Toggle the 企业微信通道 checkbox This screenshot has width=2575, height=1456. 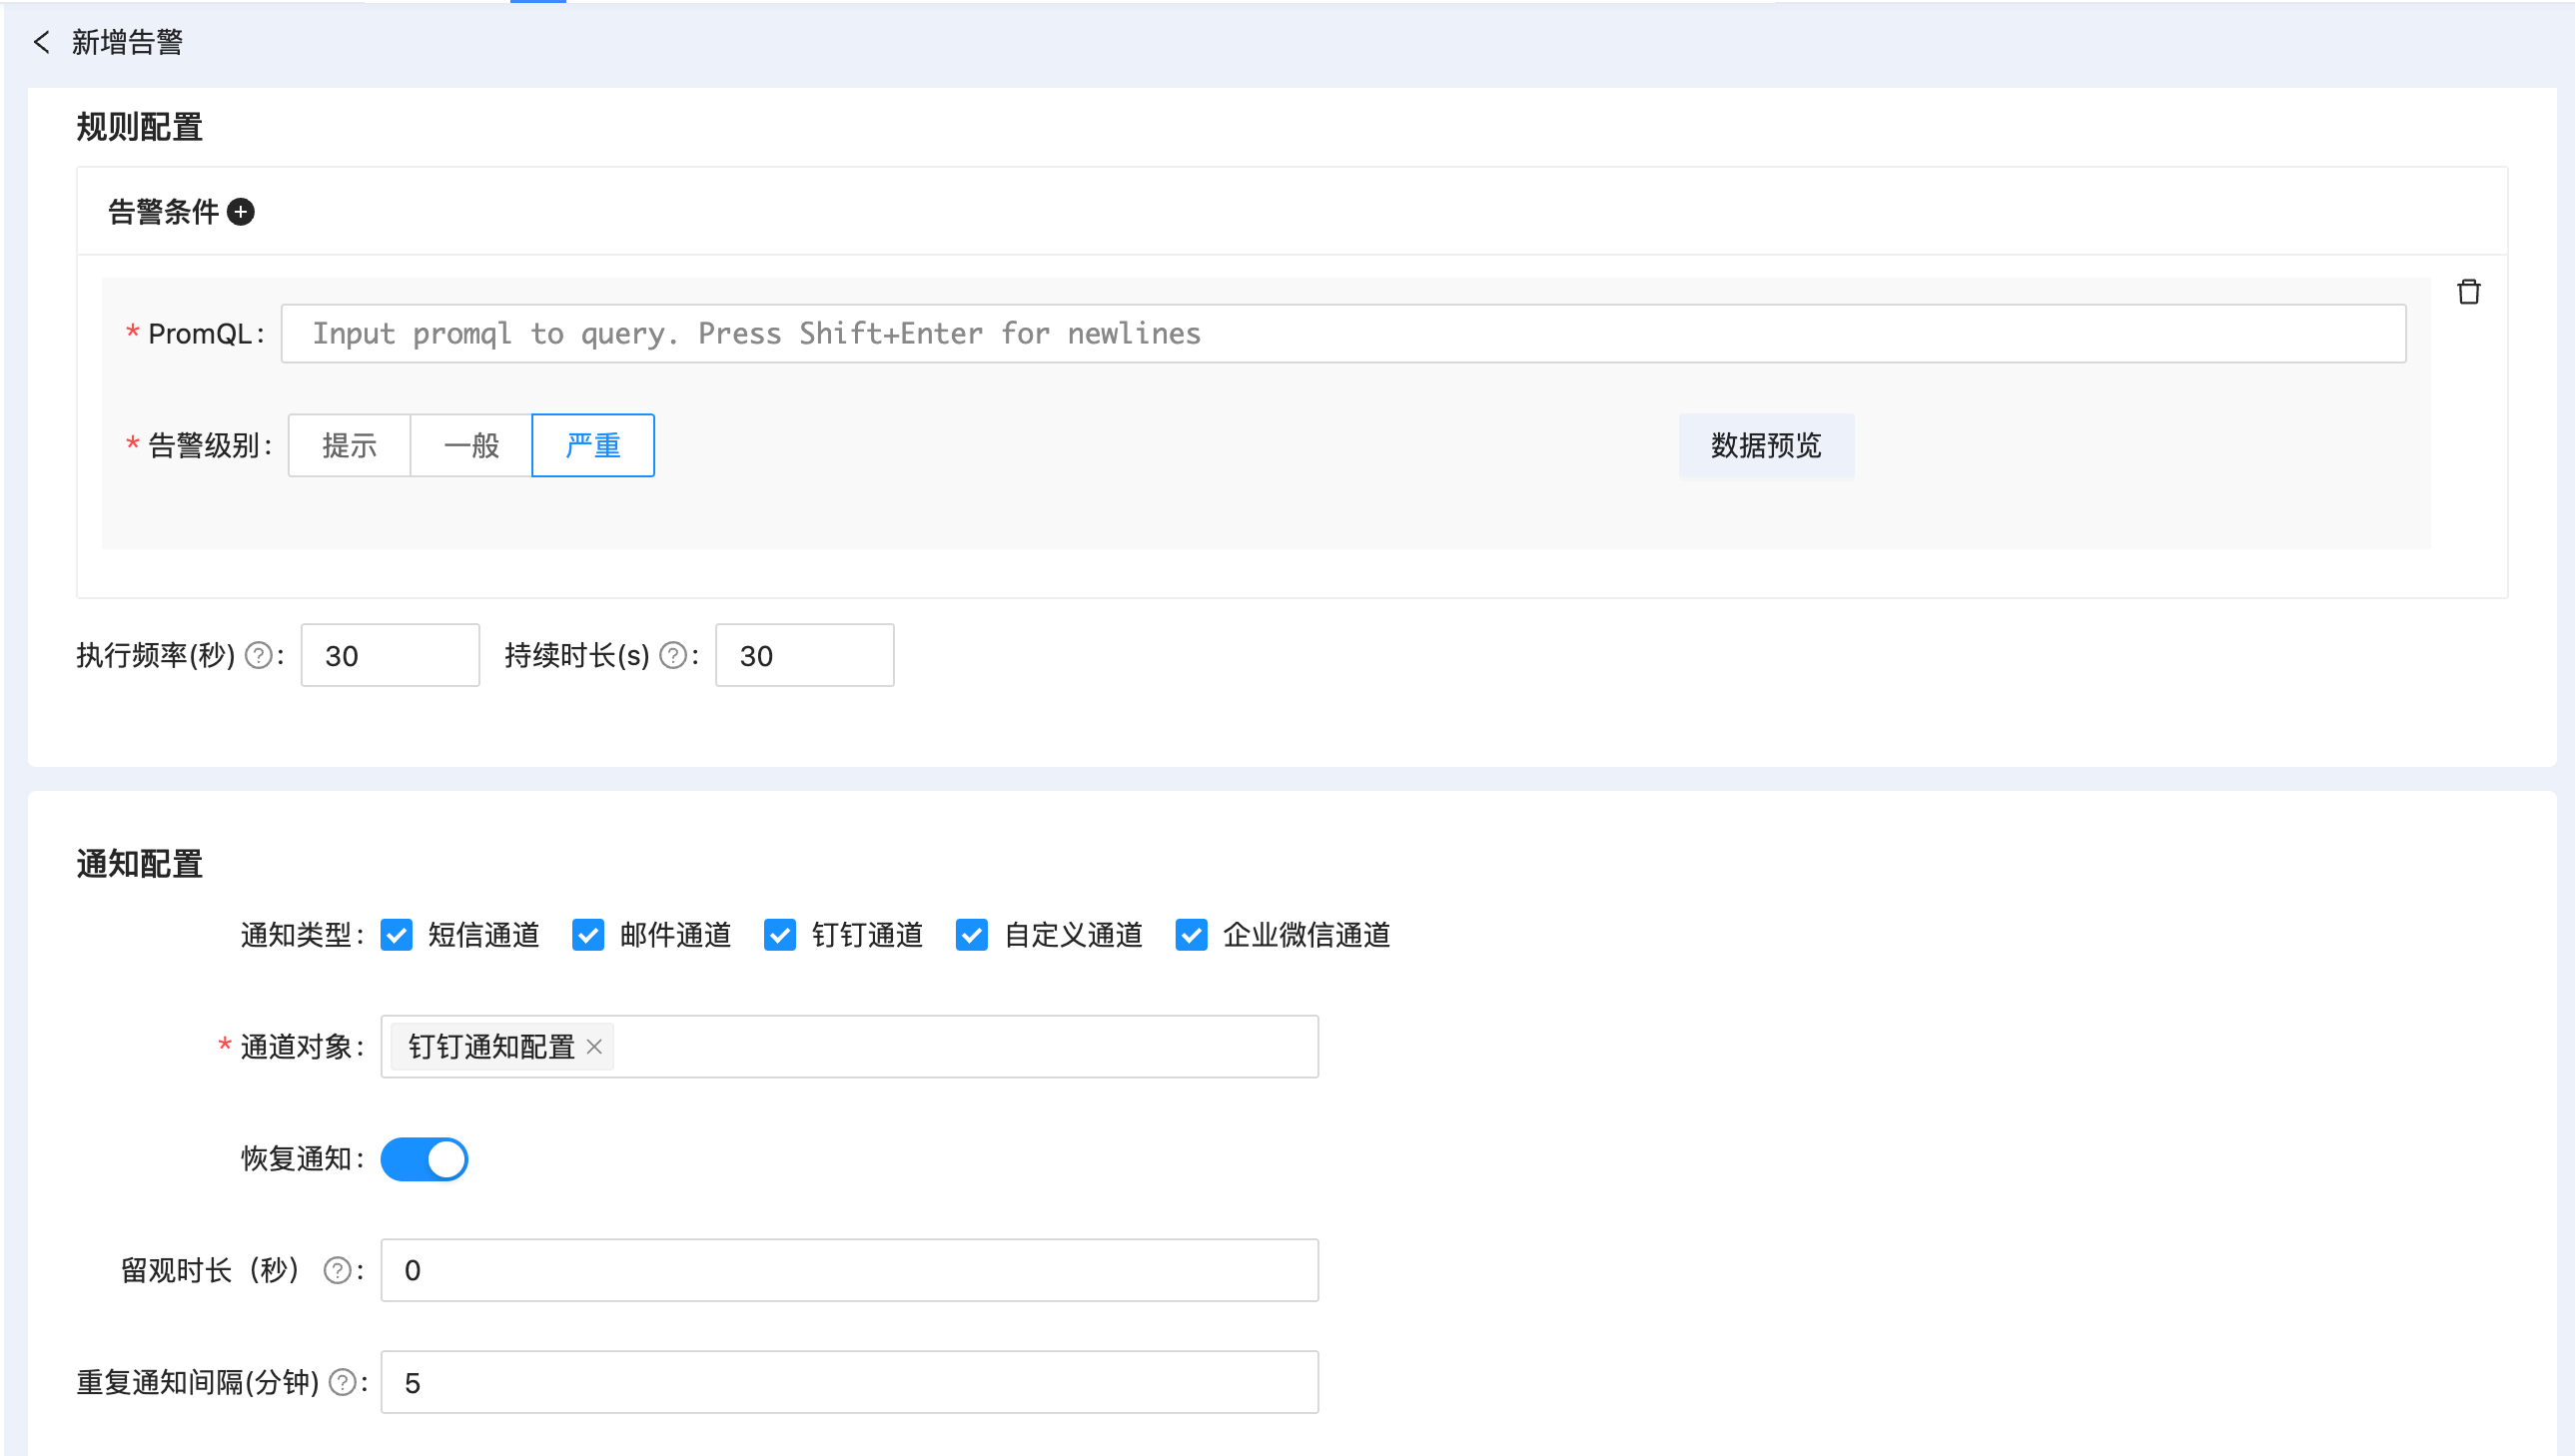[1191, 935]
